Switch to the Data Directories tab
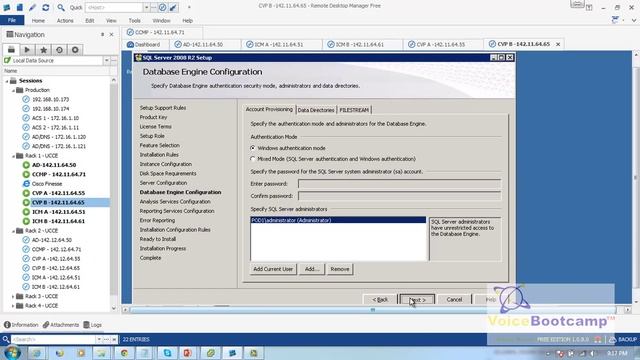The height and width of the screenshot is (360, 640). 316,110
